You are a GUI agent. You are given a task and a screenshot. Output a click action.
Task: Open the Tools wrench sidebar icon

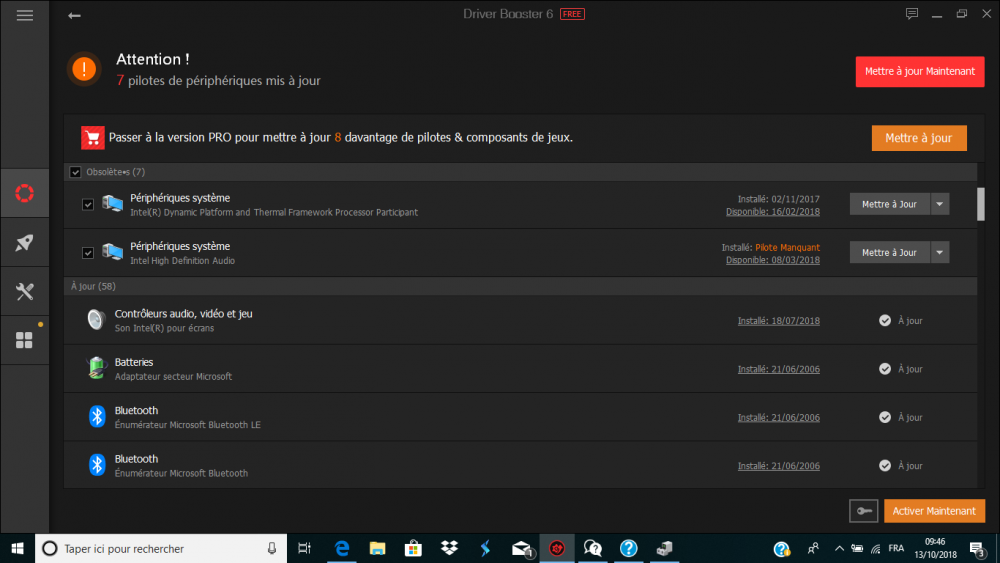pos(25,291)
